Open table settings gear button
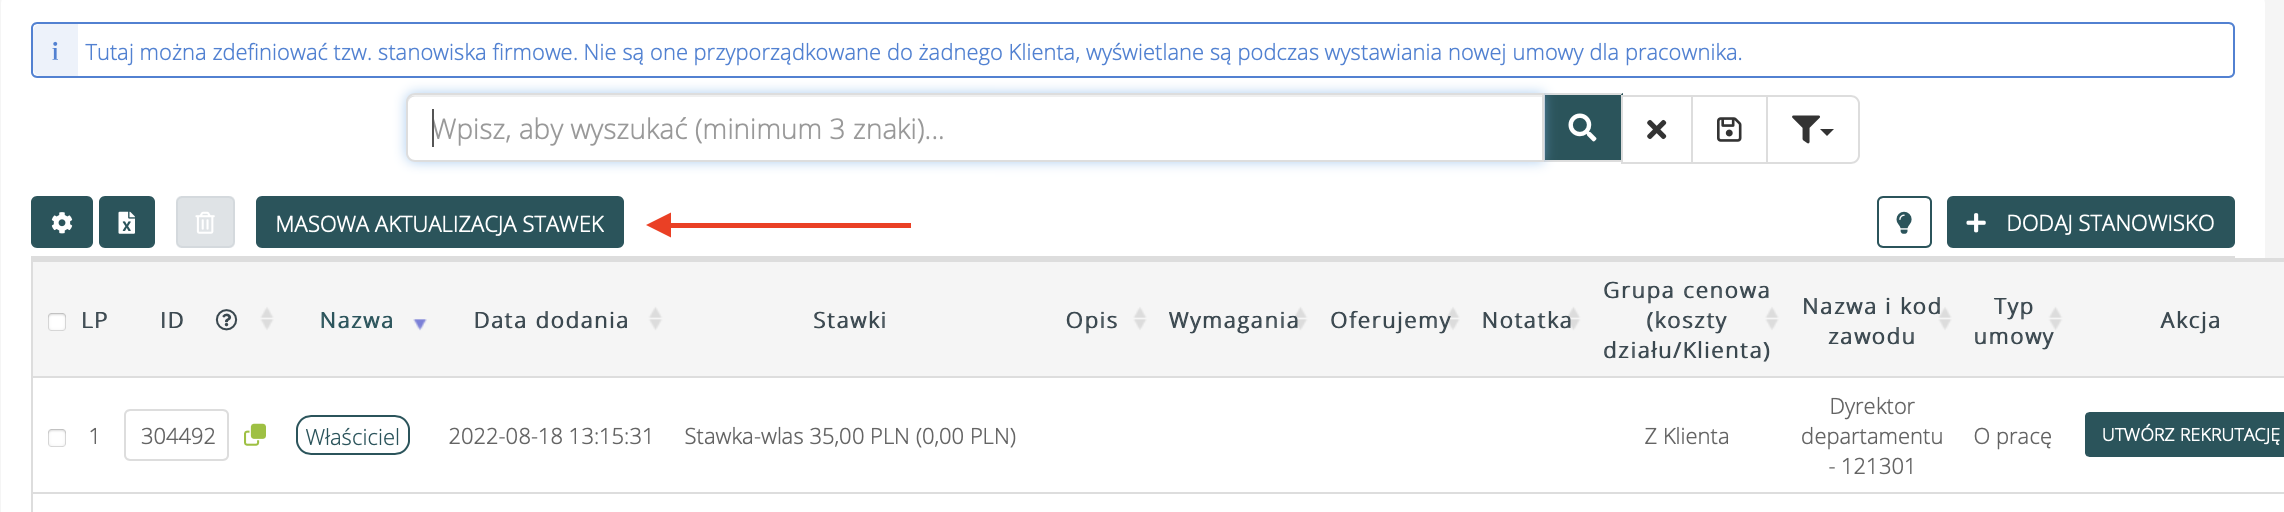This screenshot has height=512, width=2284. pyautogui.click(x=62, y=222)
